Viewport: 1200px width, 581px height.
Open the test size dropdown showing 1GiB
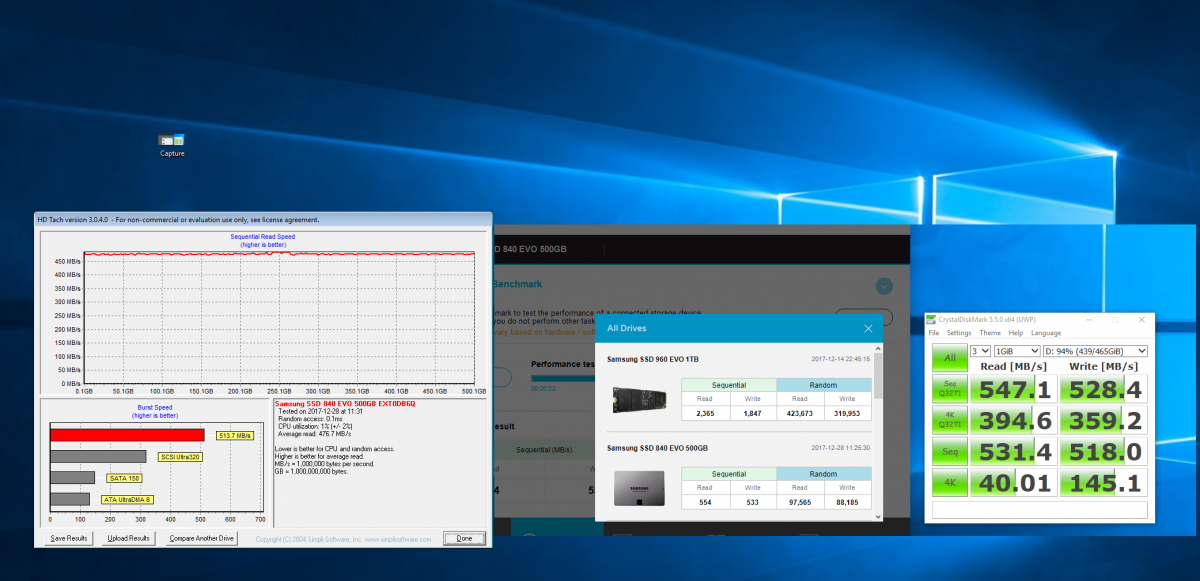tap(1015, 351)
